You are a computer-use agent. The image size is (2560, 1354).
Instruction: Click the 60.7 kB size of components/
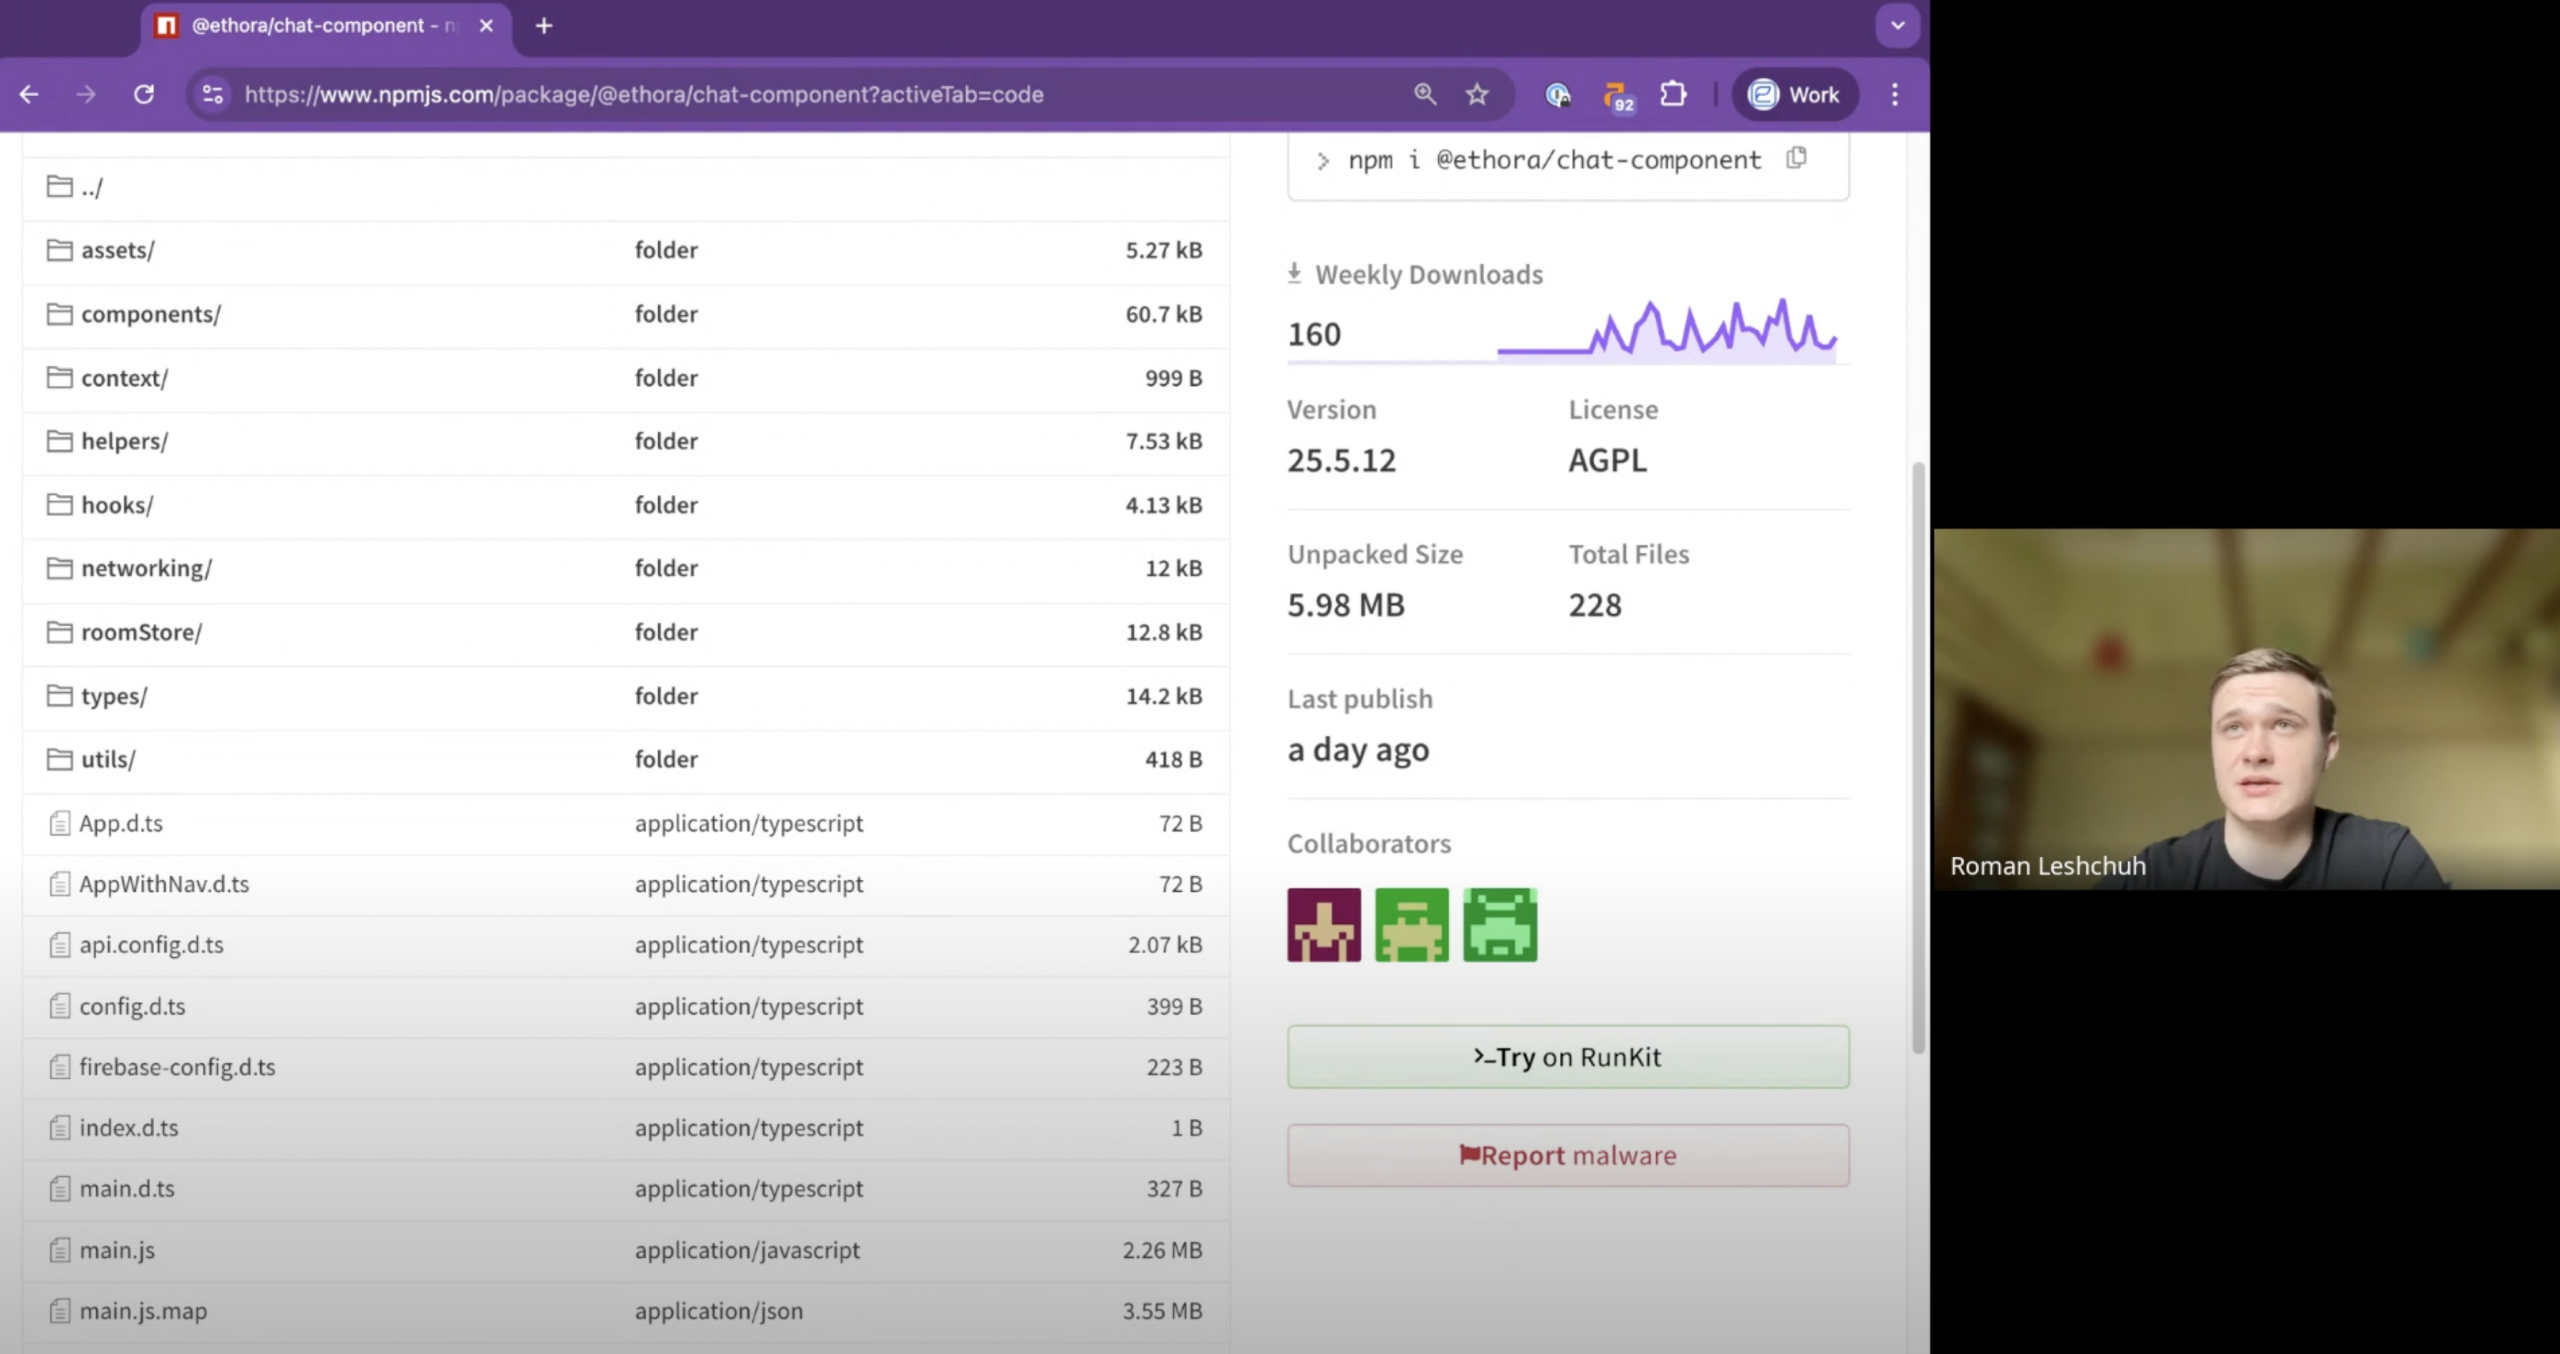[x=1163, y=314]
